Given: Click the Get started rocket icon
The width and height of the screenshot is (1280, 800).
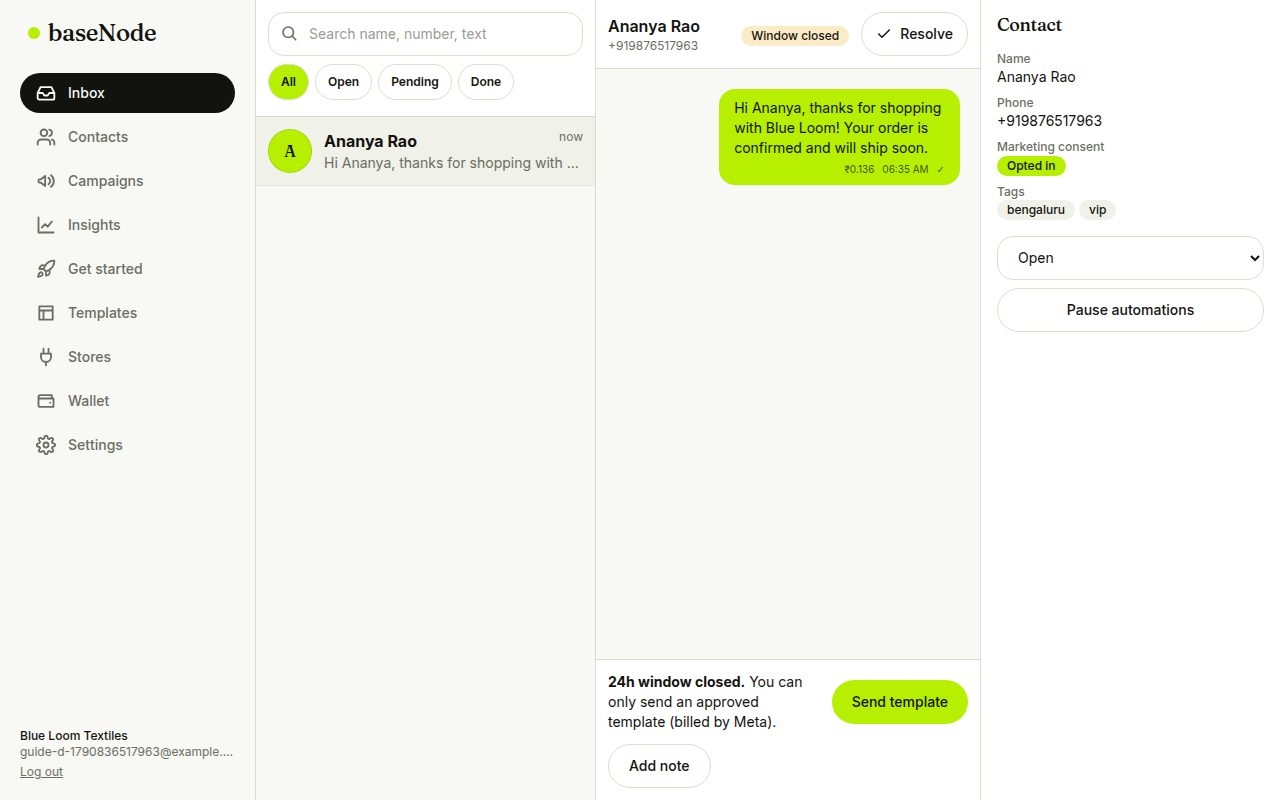Looking at the screenshot, I should click(46, 269).
